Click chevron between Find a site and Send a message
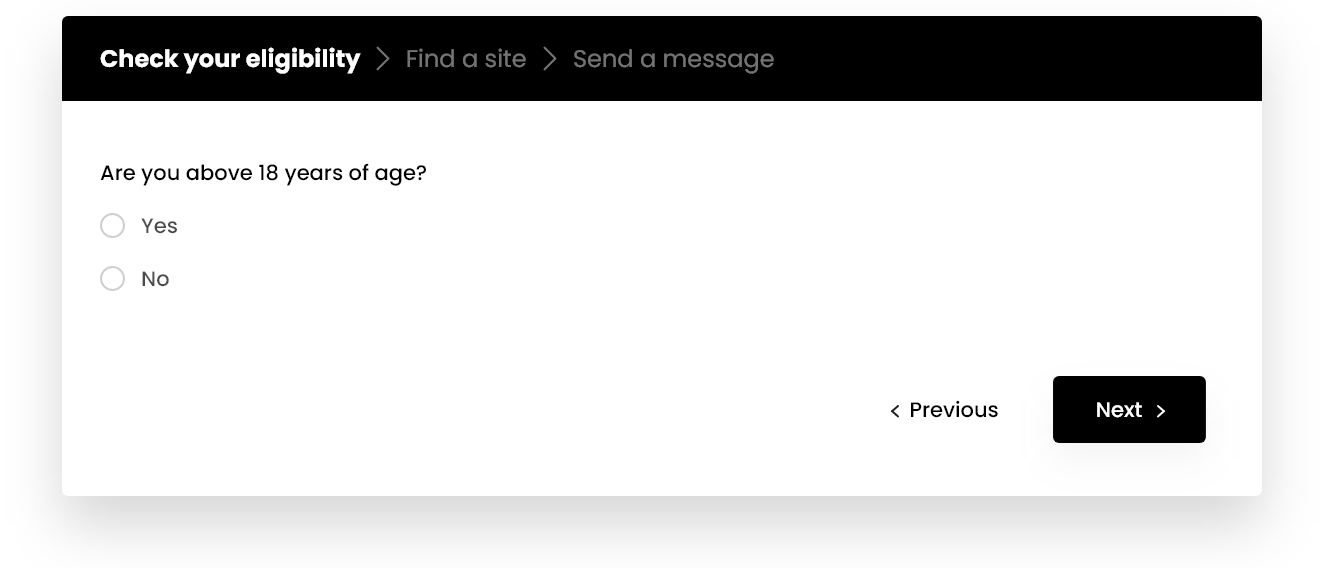The image size is (1322, 568). coord(549,59)
